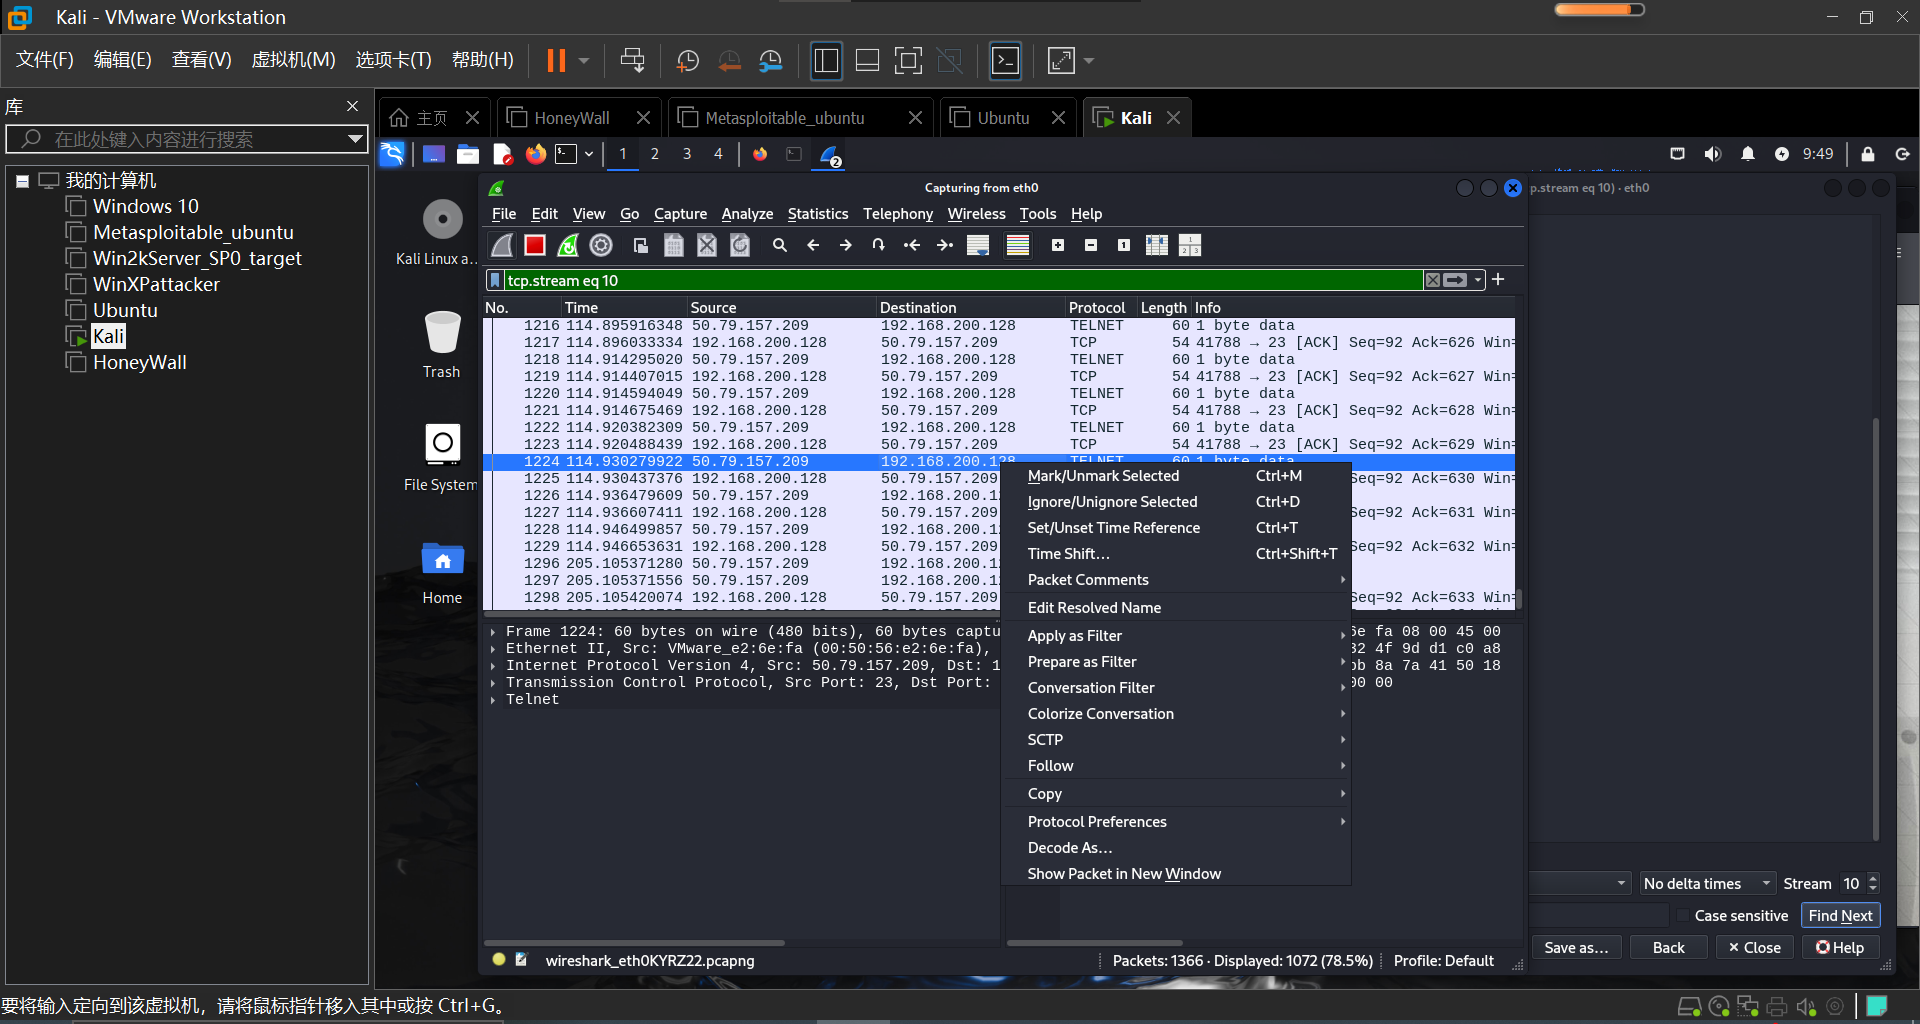Open capture options gear icon

[601, 245]
